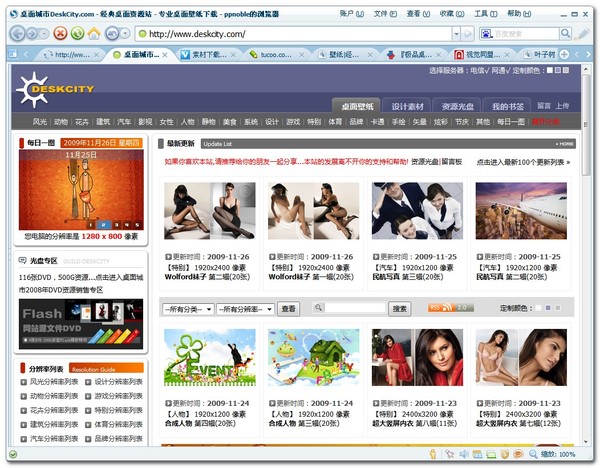
Task: Open the 工具(T) menu
Action: click(x=486, y=14)
